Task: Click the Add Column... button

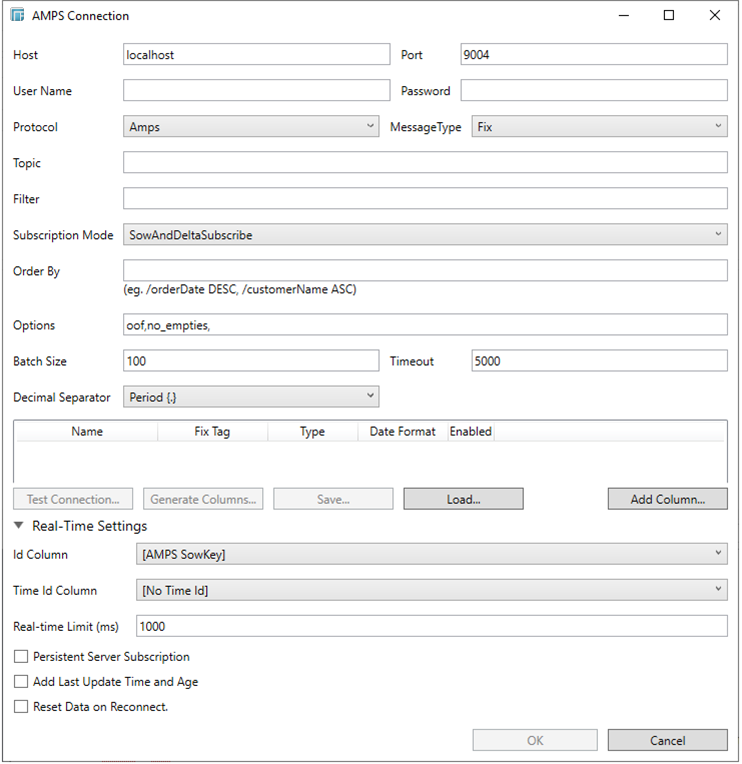Action: [x=667, y=499]
